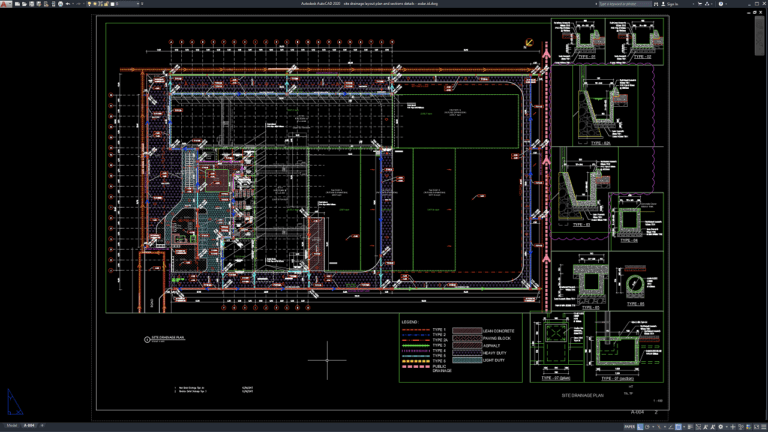Click the hardware acceleration status icon
Screen dimensions: 768x432
point(747,427)
